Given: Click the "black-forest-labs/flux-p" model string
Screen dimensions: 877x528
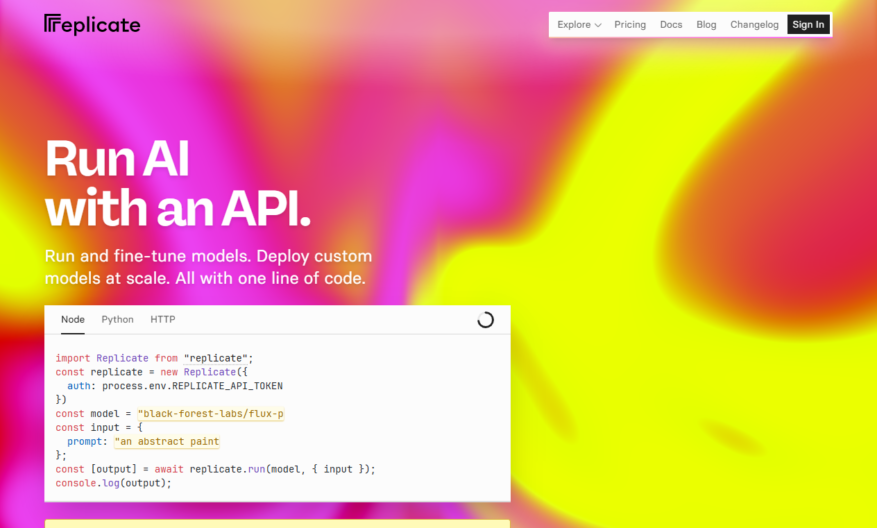Looking at the screenshot, I should tap(211, 414).
